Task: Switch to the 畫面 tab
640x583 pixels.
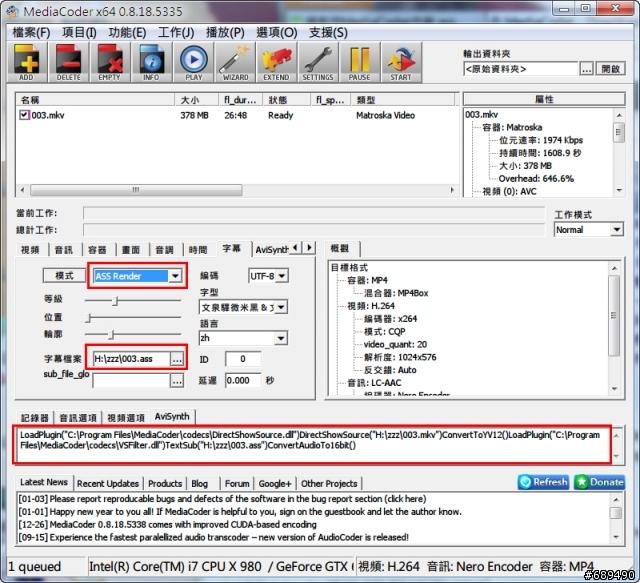Action: pyautogui.click(x=131, y=249)
